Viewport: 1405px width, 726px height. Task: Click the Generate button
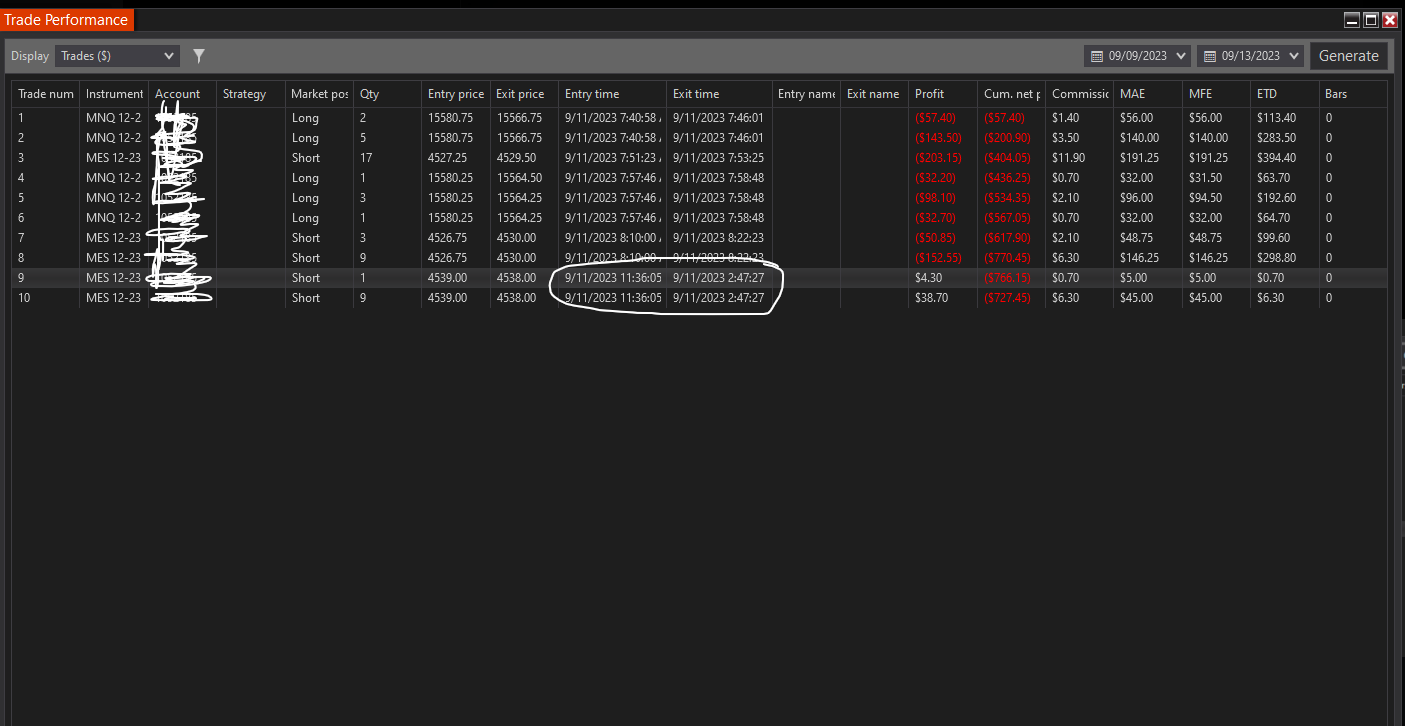tap(1348, 56)
